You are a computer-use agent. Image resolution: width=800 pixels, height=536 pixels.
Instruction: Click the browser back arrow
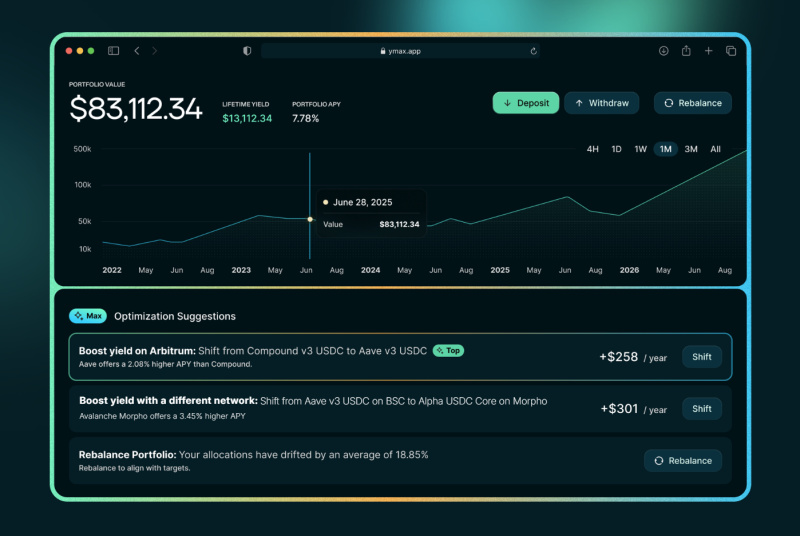(x=137, y=51)
